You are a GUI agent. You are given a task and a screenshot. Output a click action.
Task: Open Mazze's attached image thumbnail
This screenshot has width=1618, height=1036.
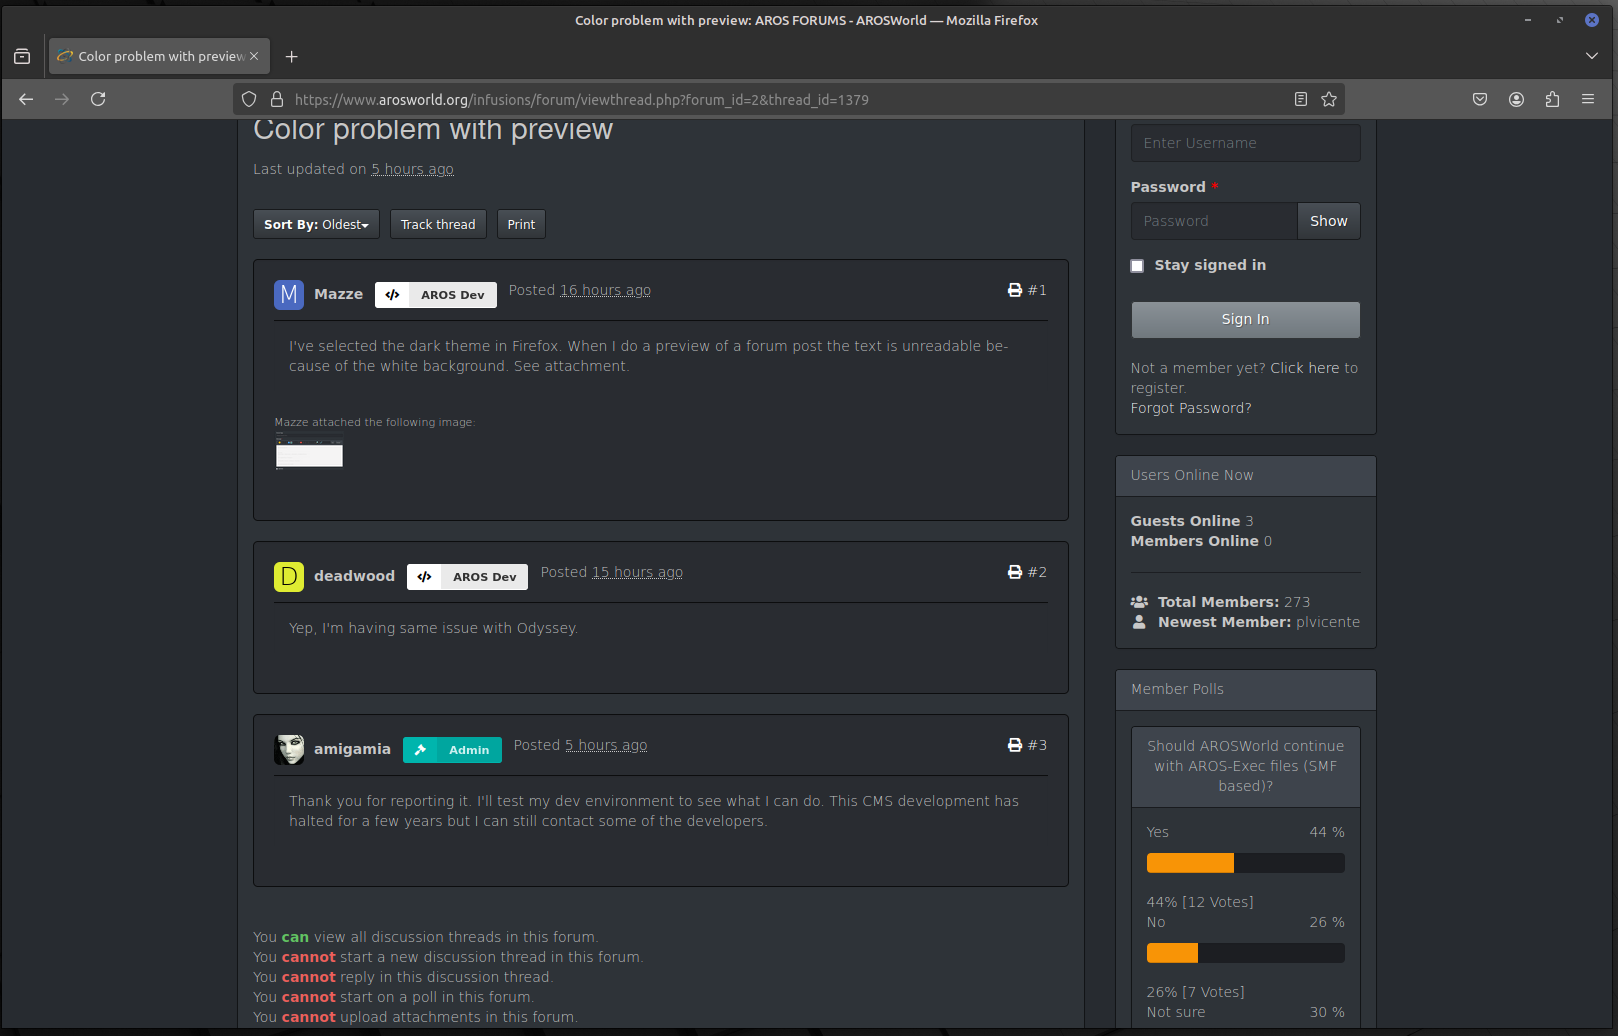pyautogui.click(x=309, y=455)
